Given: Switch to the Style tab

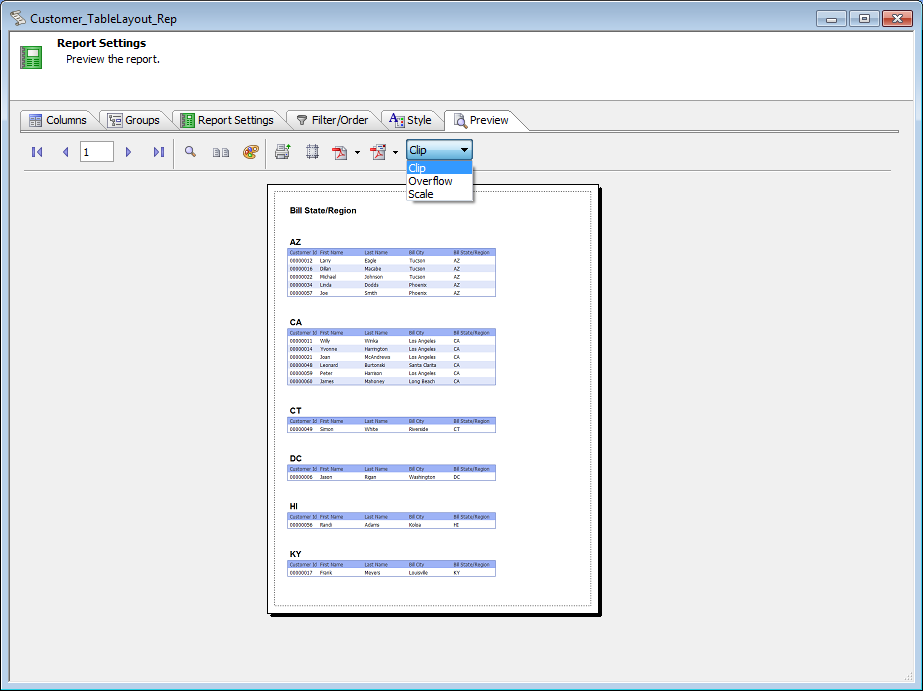Looking at the screenshot, I should 411,120.
